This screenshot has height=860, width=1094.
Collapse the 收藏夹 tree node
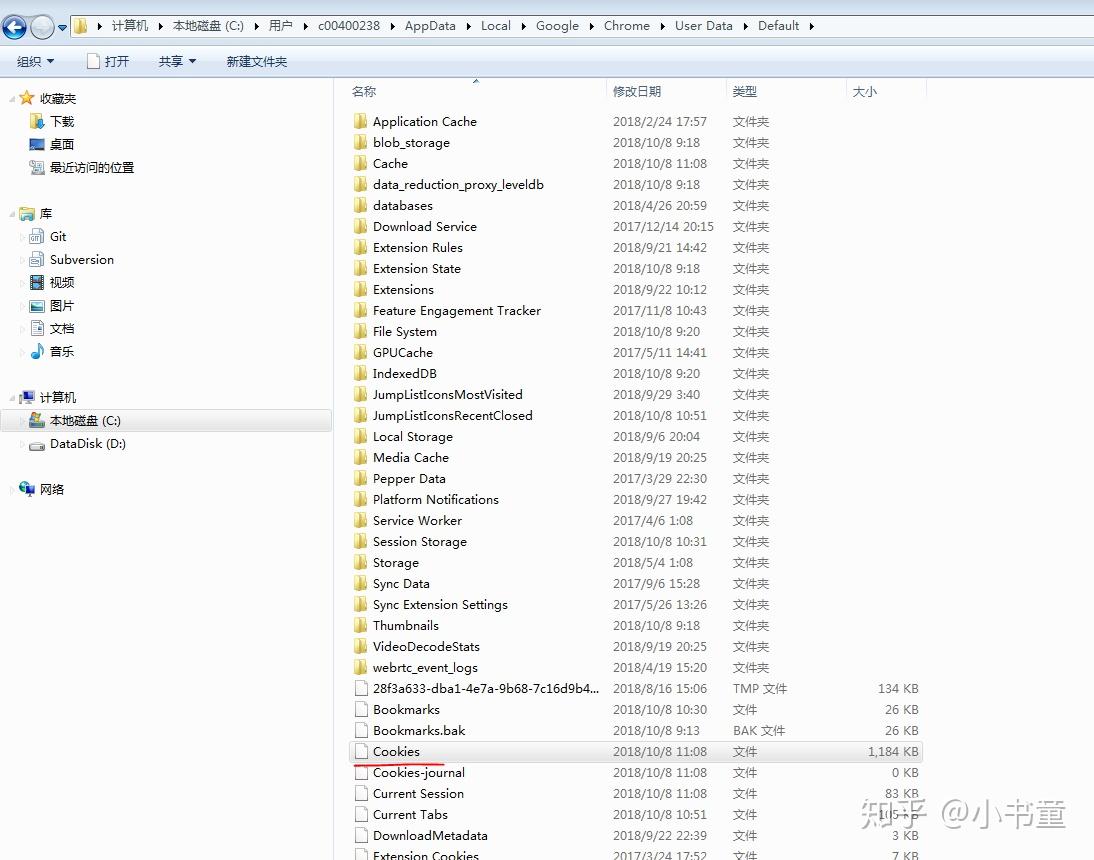[12, 99]
